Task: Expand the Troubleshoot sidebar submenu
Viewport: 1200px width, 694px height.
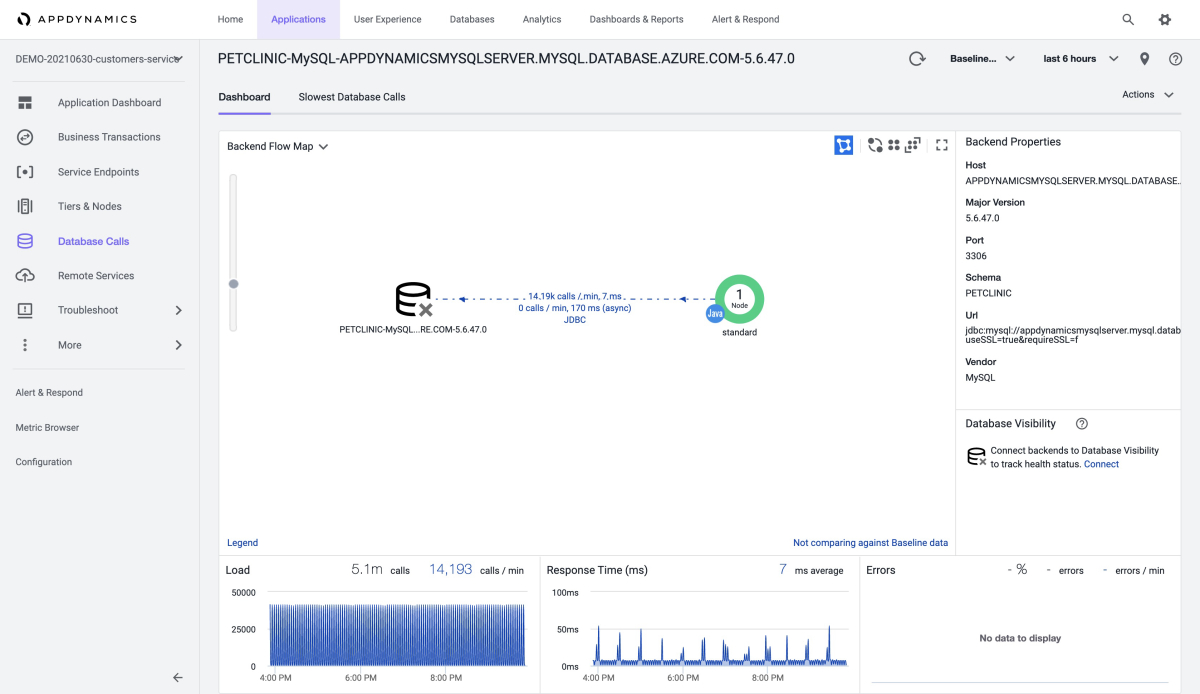Action: tap(178, 310)
